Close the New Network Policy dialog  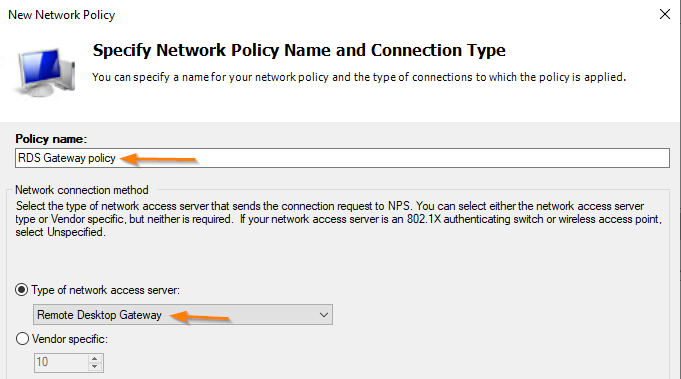coord(664,14)
